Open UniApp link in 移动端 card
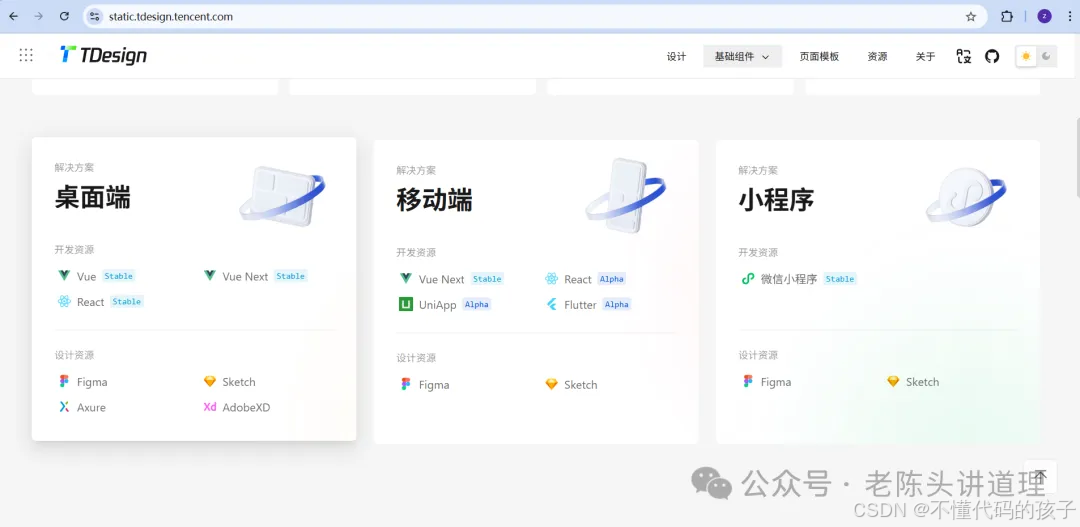 437,304
